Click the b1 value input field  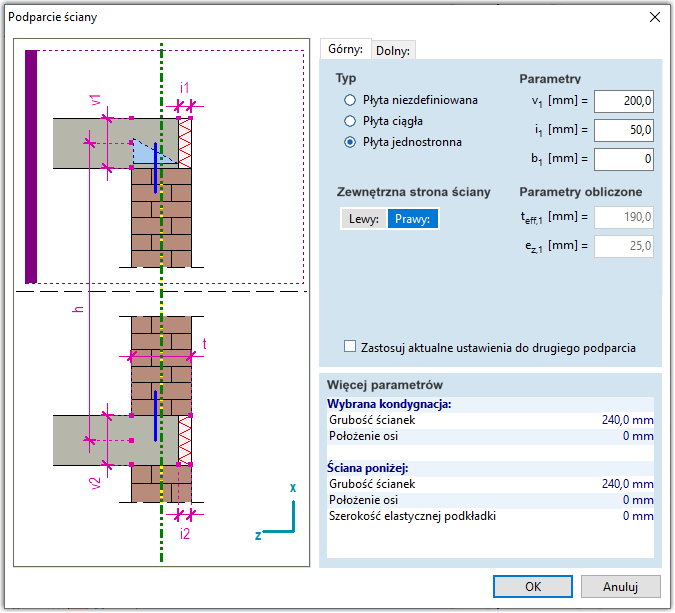624,159
